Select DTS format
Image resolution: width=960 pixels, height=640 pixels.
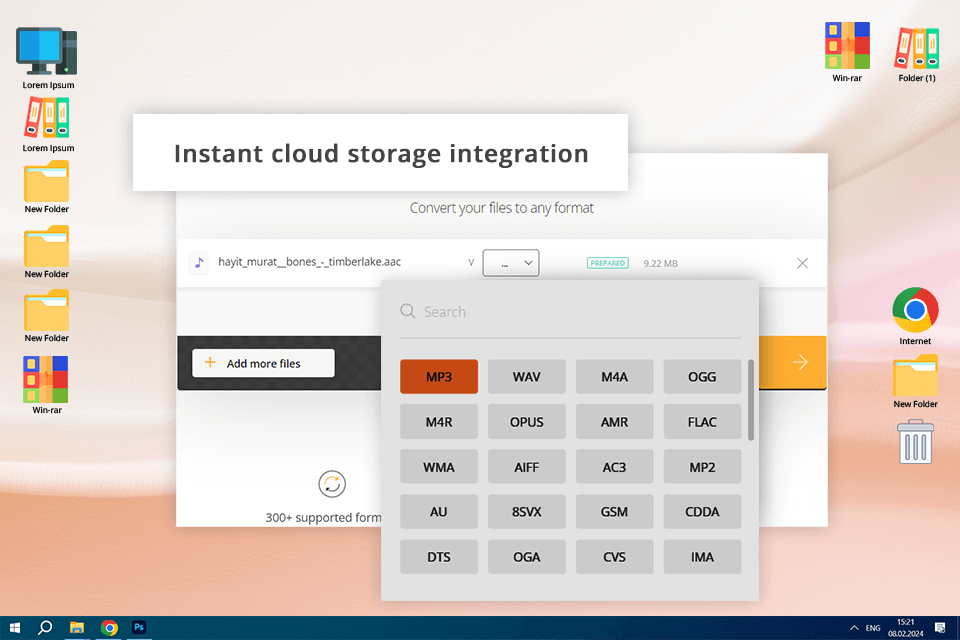(x=439, y=557)
